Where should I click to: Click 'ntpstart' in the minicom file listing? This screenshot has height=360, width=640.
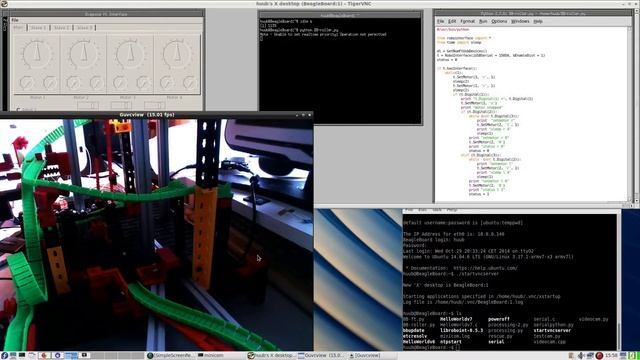pos(451,342)
